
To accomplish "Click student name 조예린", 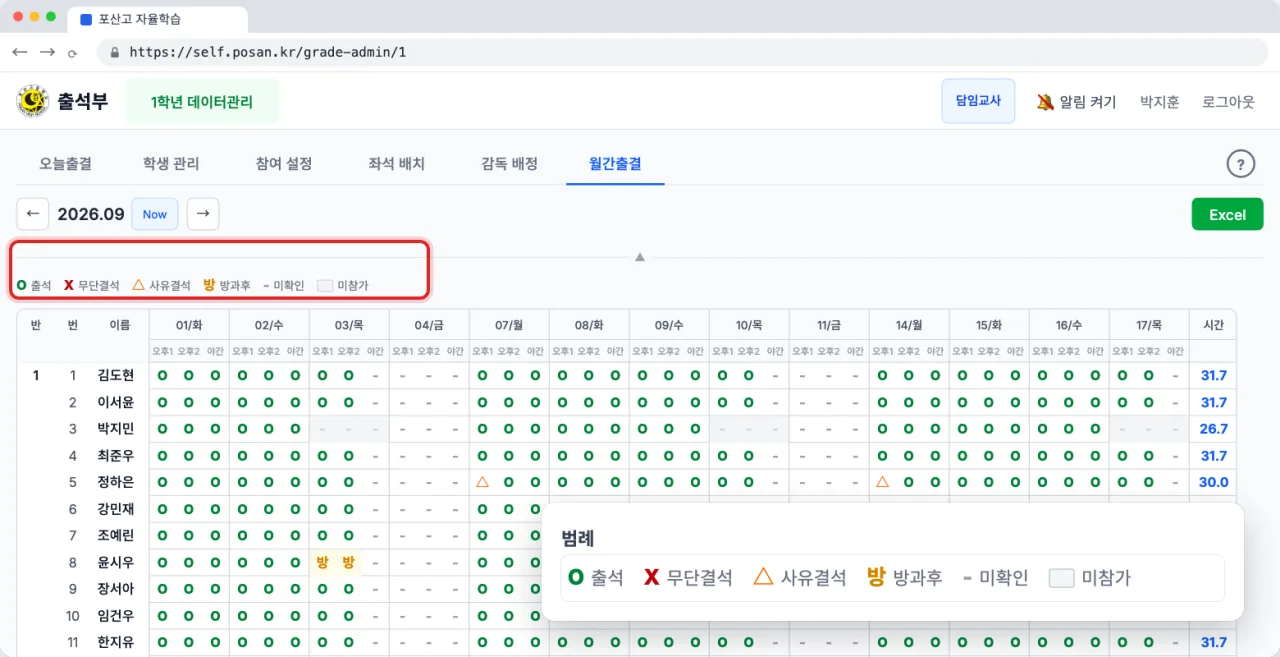I will click(116, 536).
